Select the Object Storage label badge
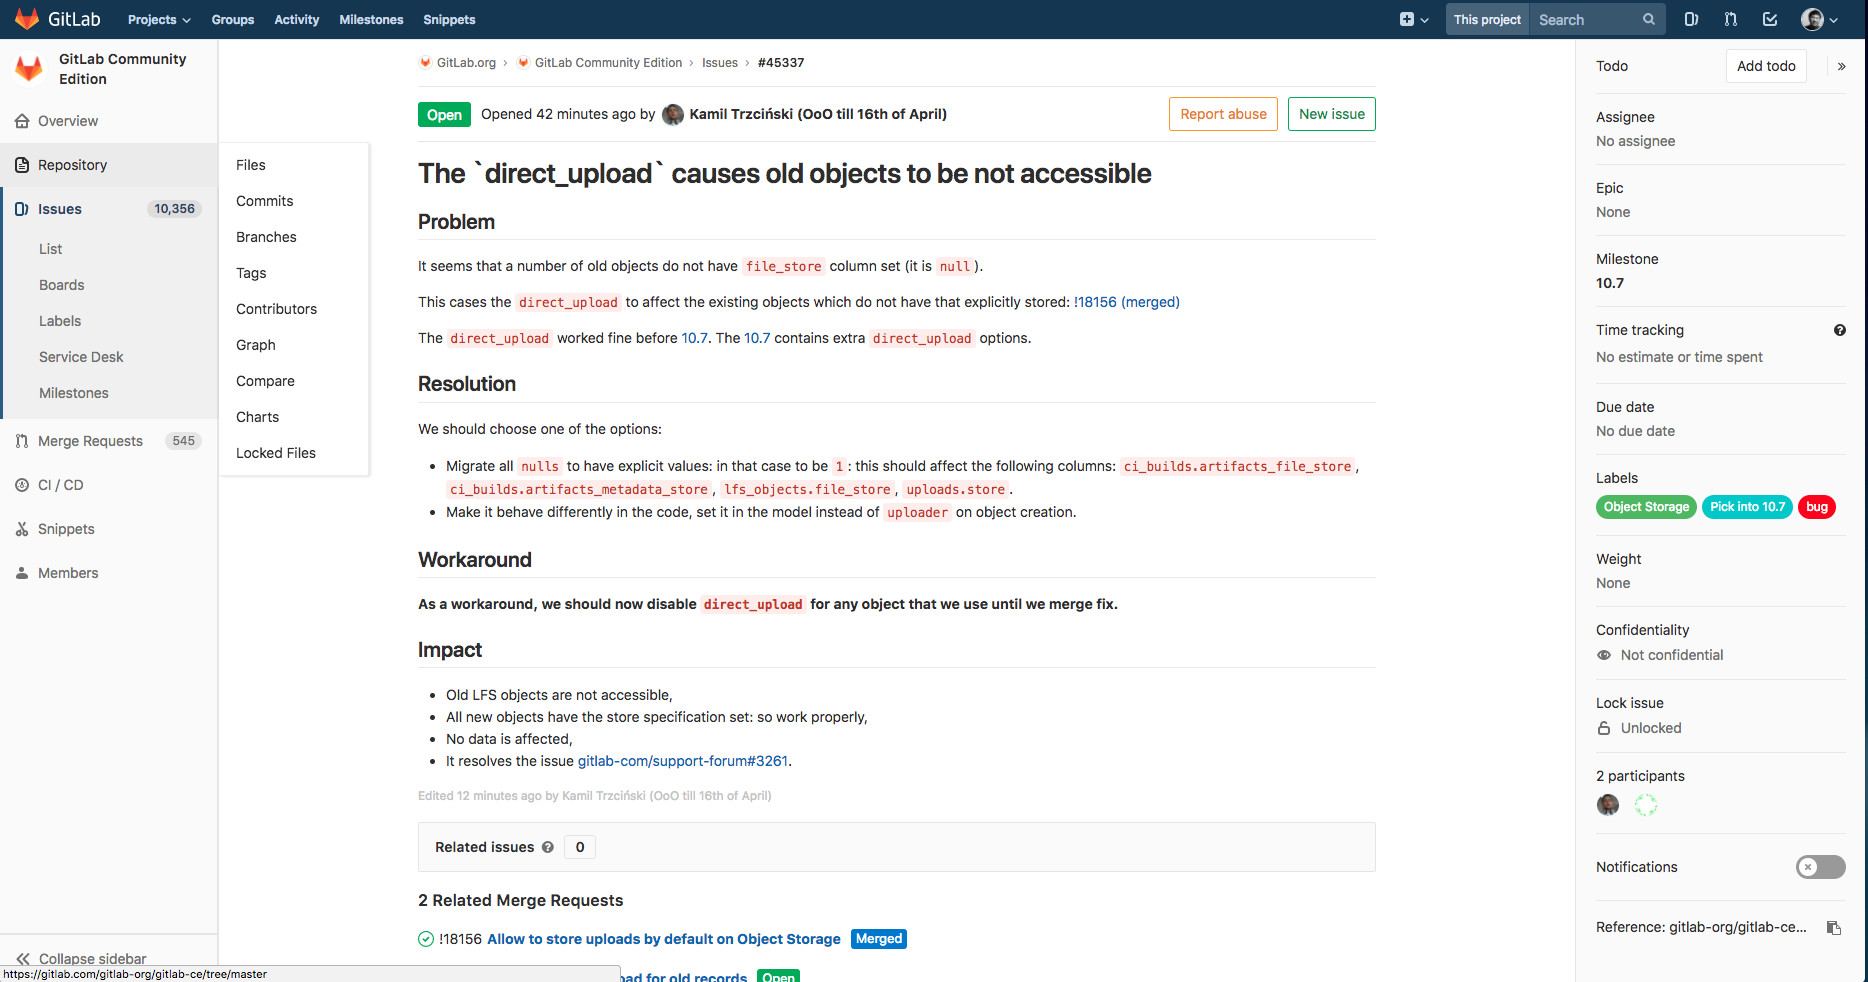1868x982 pixels. (x=1646, y=507)
